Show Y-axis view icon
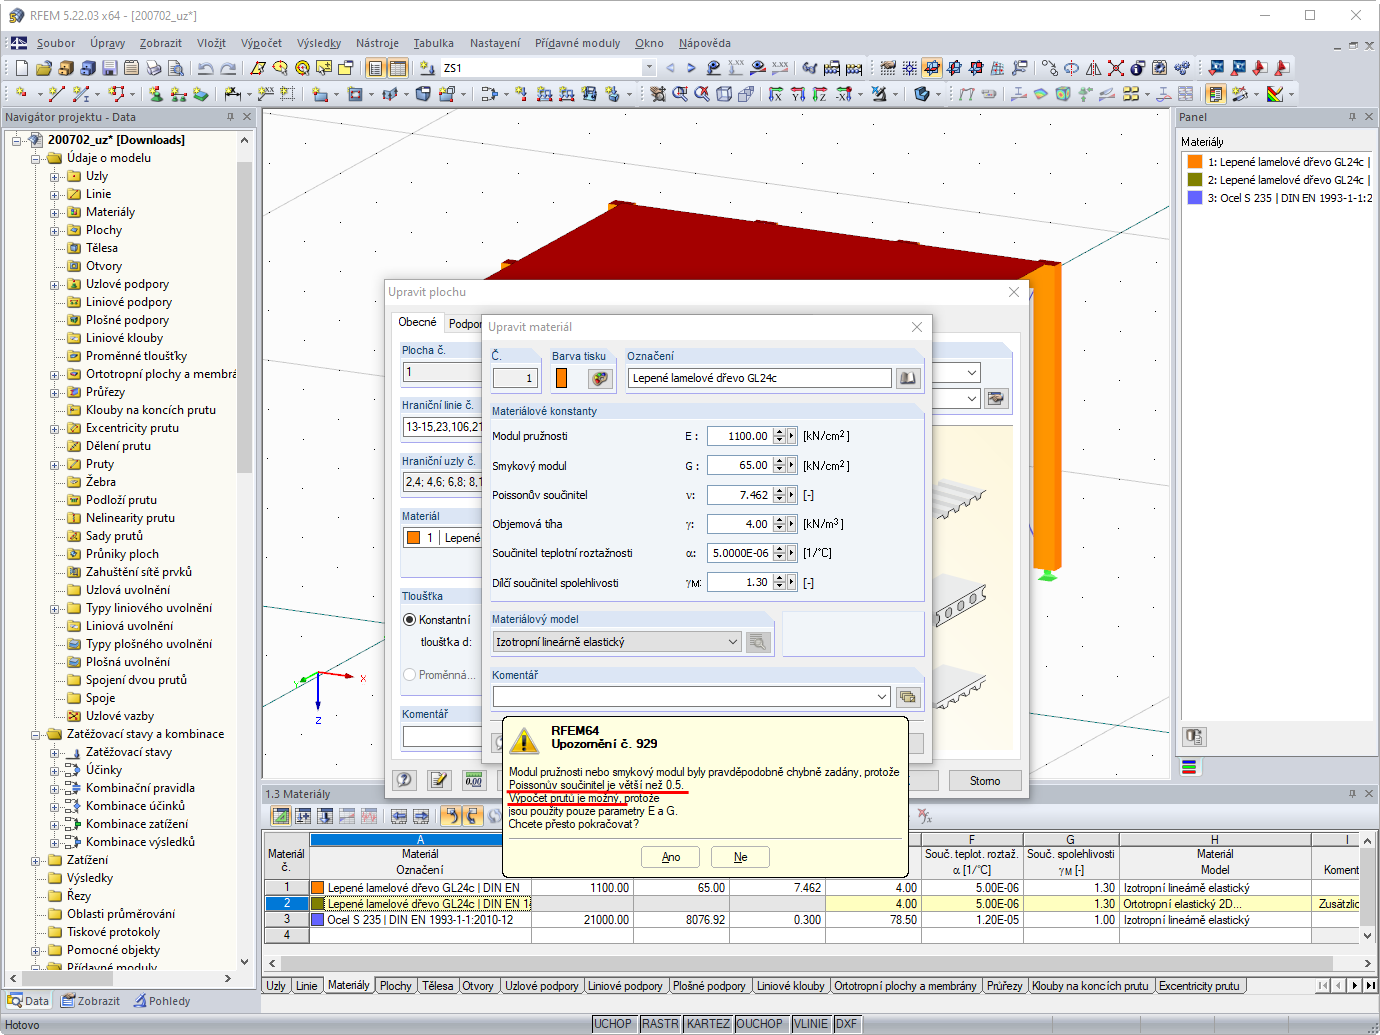The width and height of the screenshot is (1380, 1035). point(798,94)
